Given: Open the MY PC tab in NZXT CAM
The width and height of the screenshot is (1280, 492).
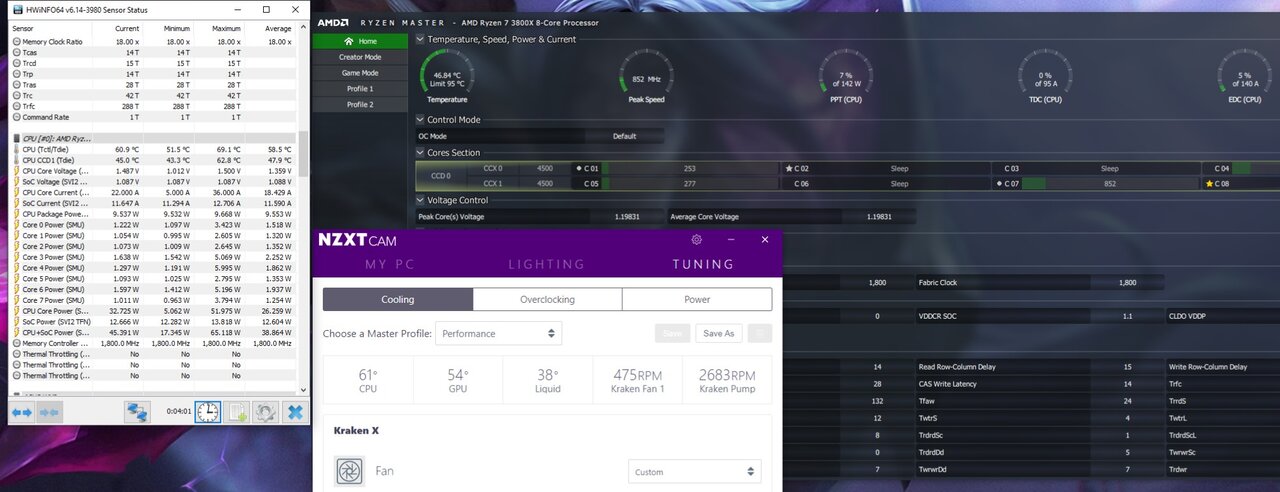Looking at the screenshot, I should click(x=390, y=265).
